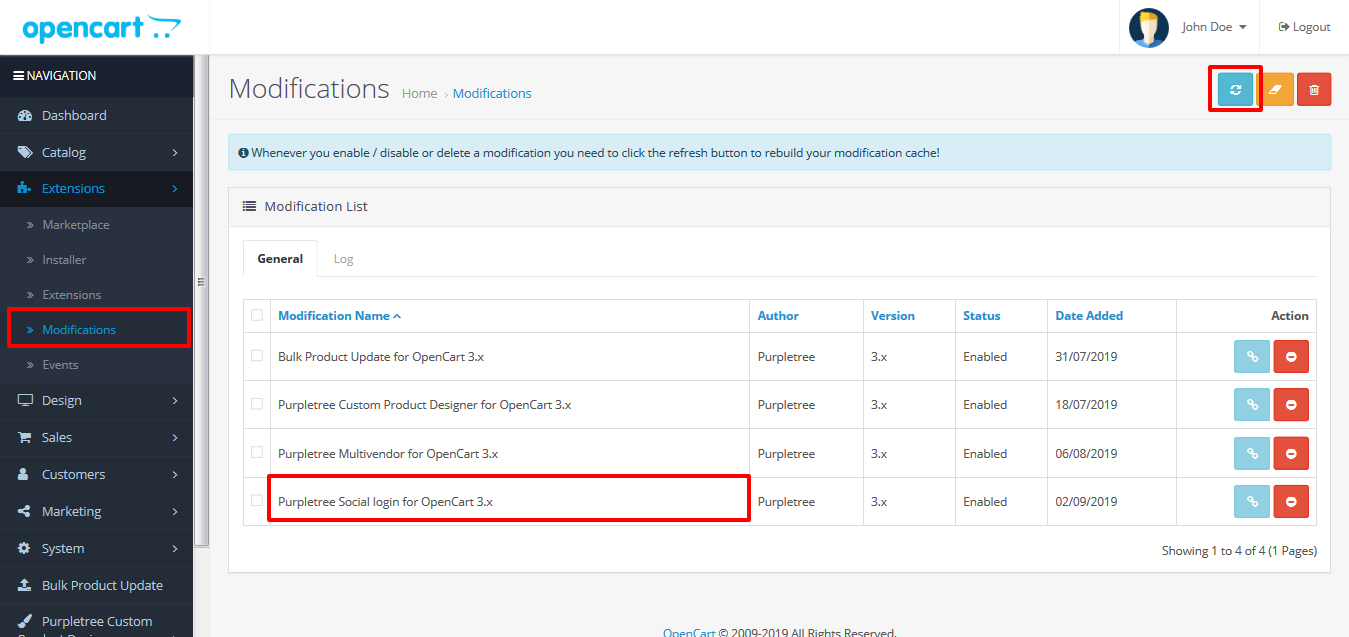Expand the System menu chevron

175,548
